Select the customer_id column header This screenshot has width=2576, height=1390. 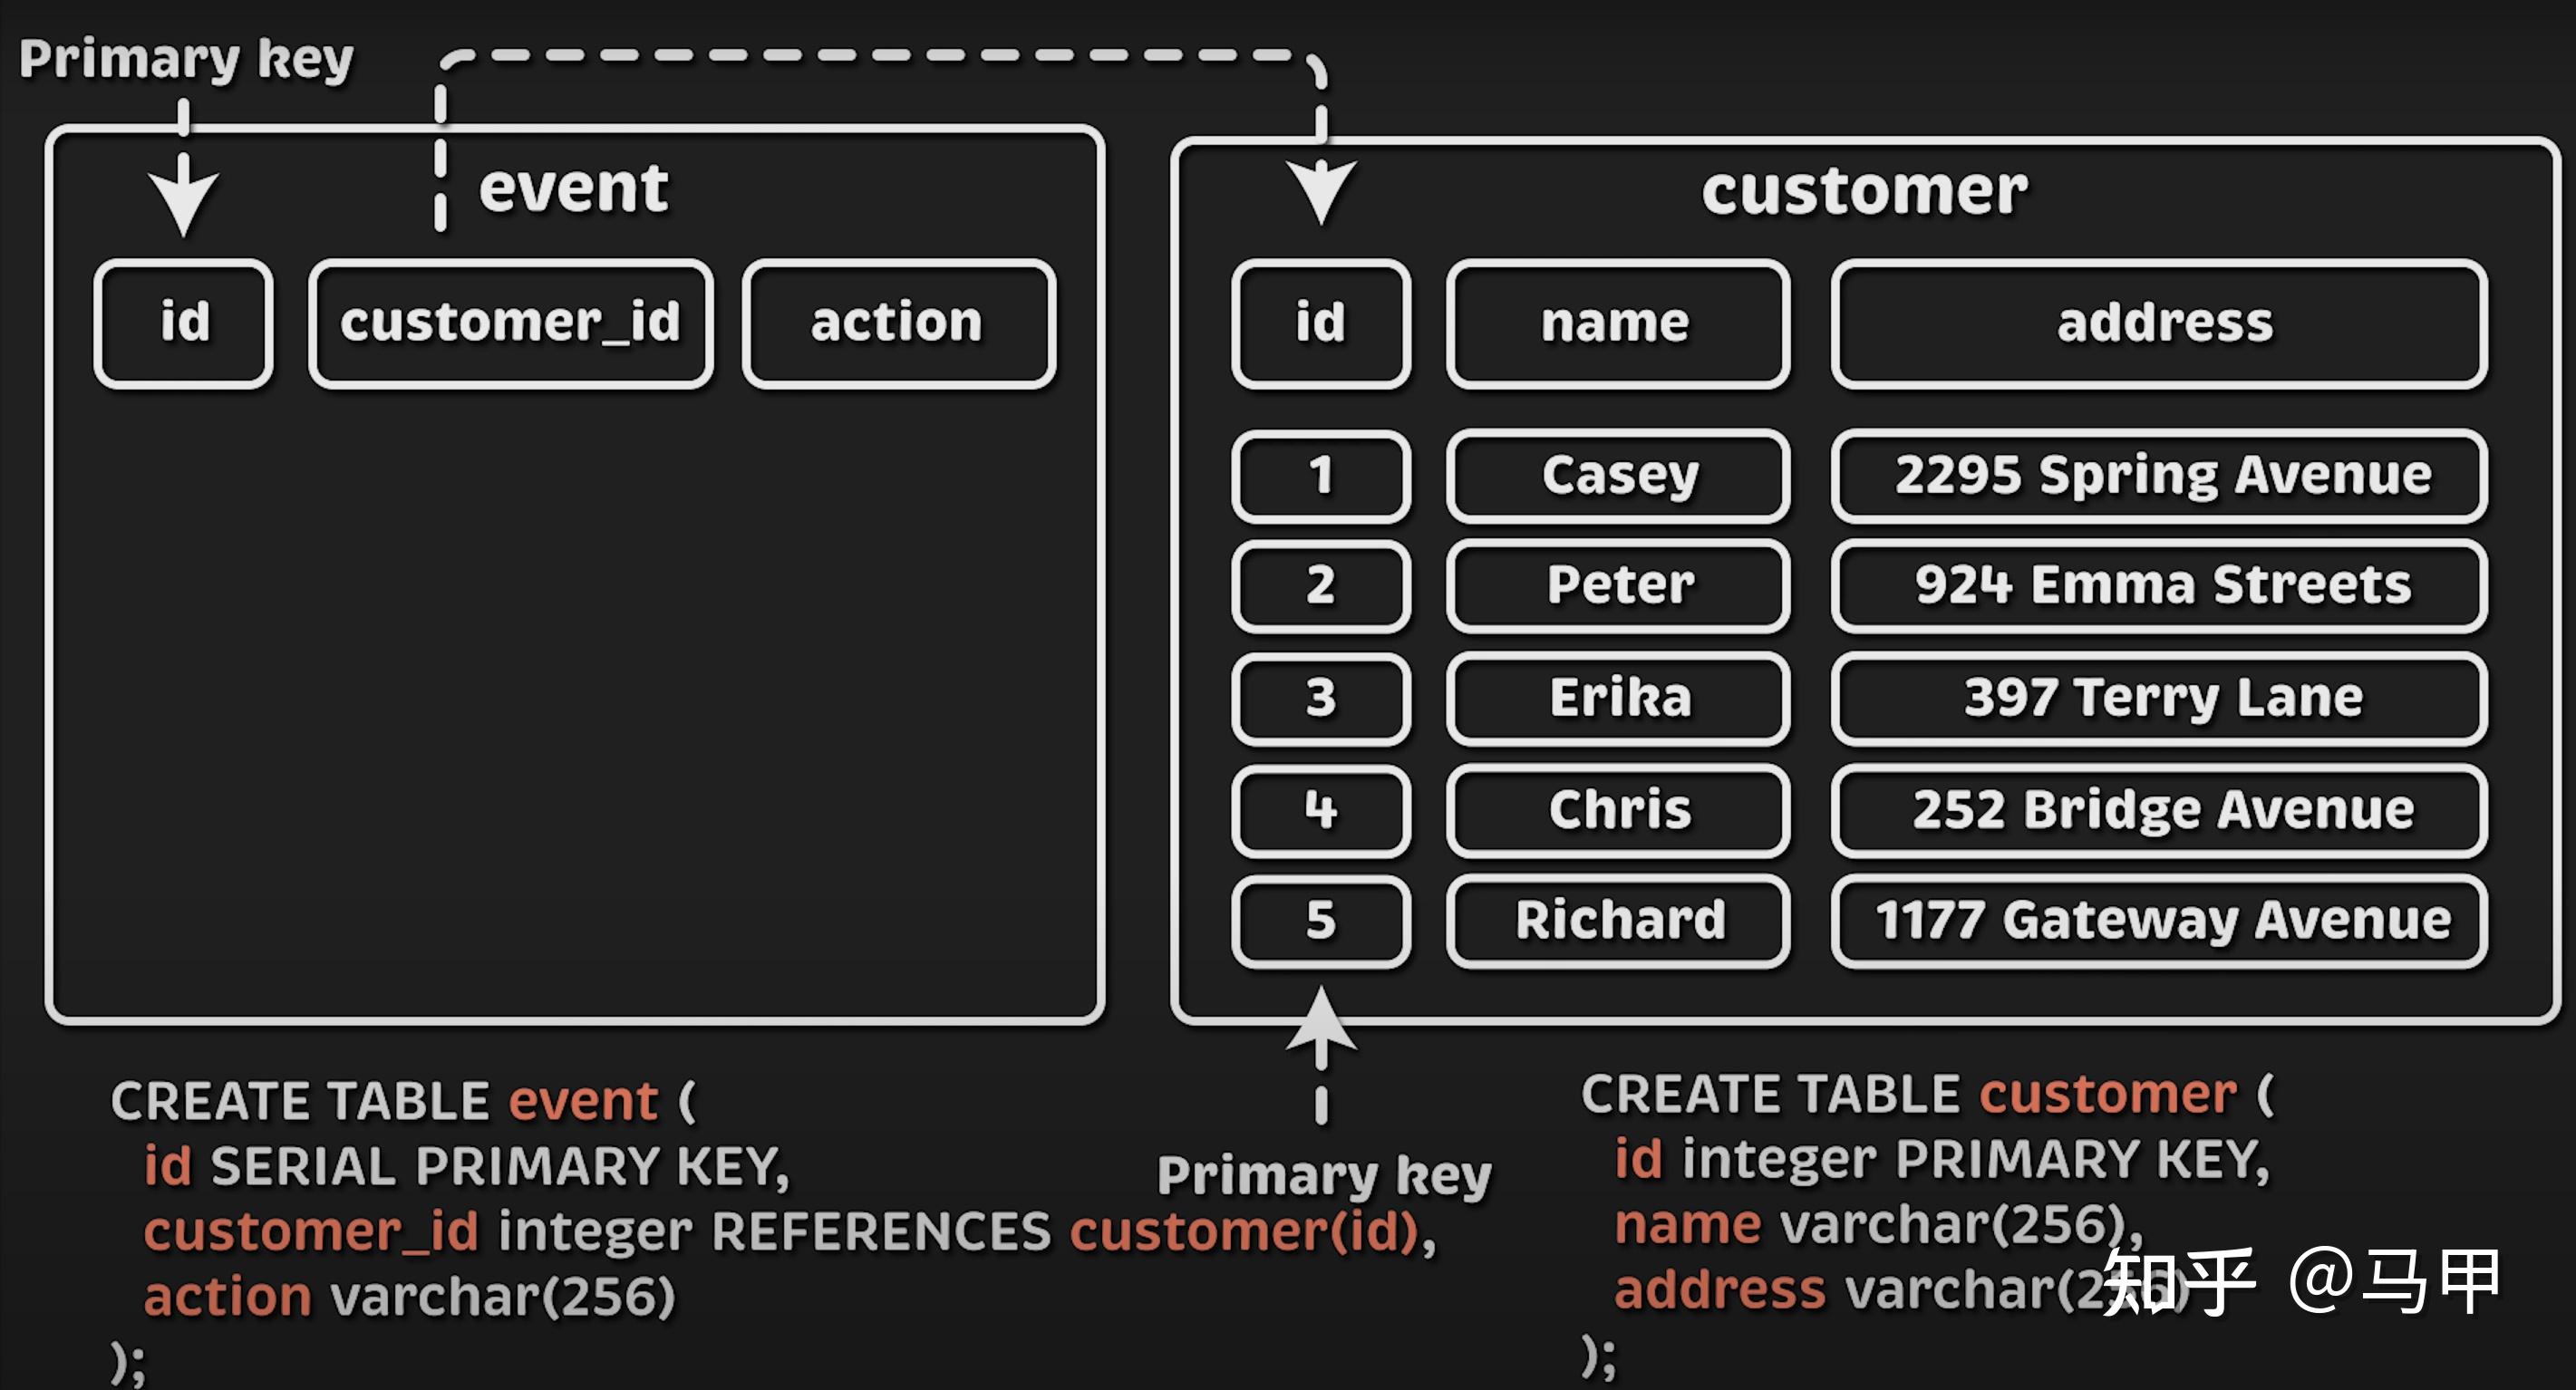510,322
